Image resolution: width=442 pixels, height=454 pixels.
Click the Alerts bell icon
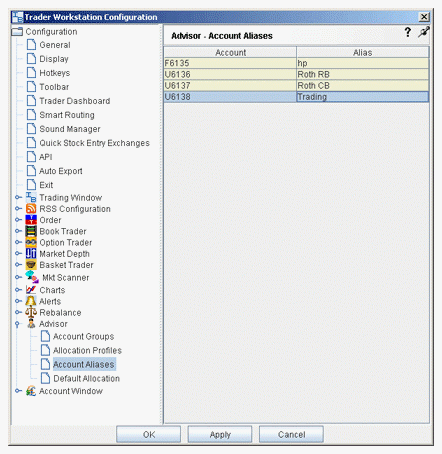[x=31, y=301]
